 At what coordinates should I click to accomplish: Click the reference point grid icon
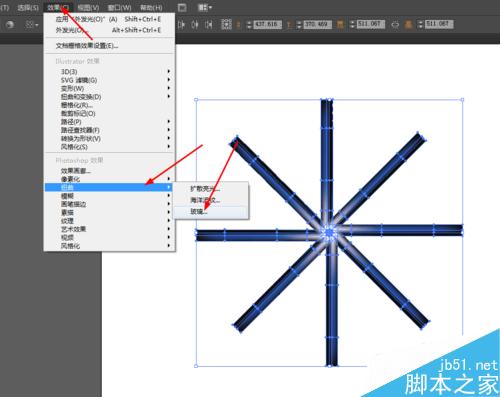(226, 24)
